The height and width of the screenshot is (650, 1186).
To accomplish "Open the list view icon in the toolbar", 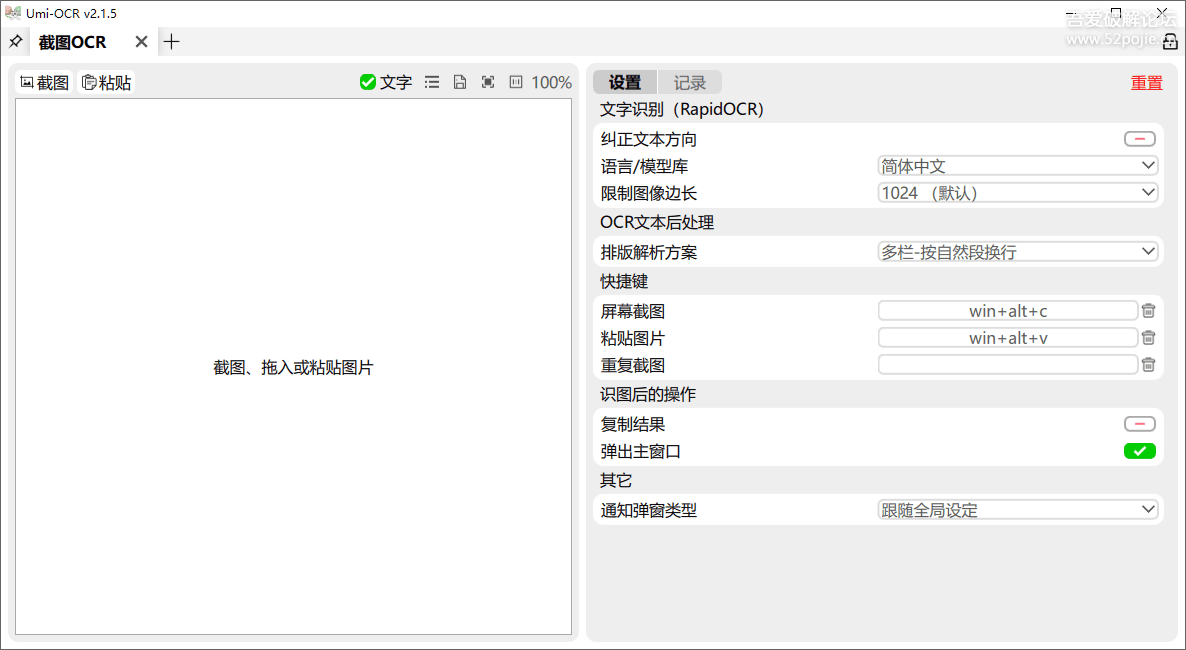I will pyautogui.click(x=431, y=82).
